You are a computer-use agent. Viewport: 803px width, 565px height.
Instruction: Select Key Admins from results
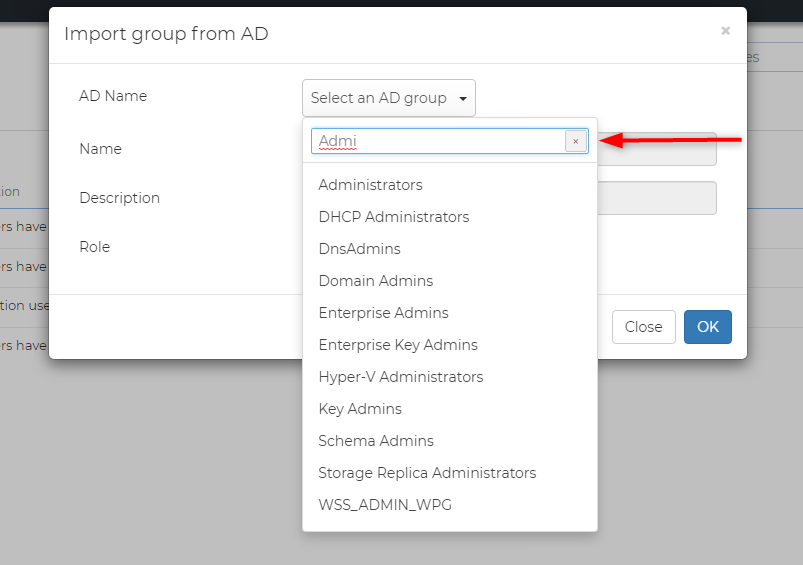pyautogui.click(x=360, y=409)
